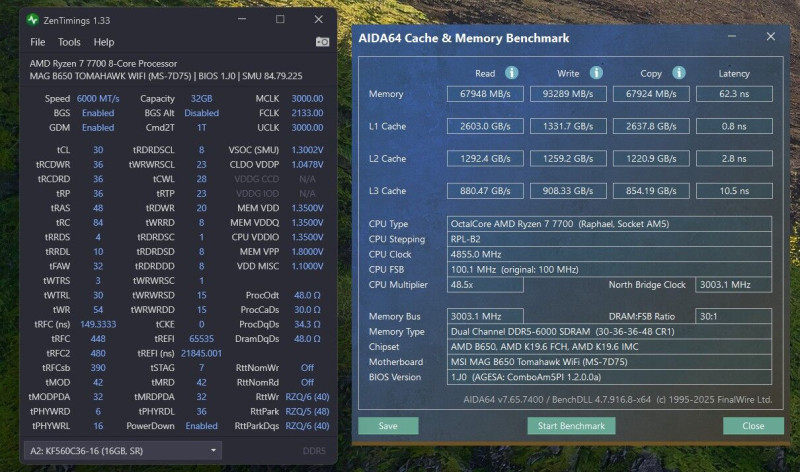Click the tREFI (ns) value 21845.001
Image resolution: width=800 pixels, height=472 pixels.
pos(202,353)
